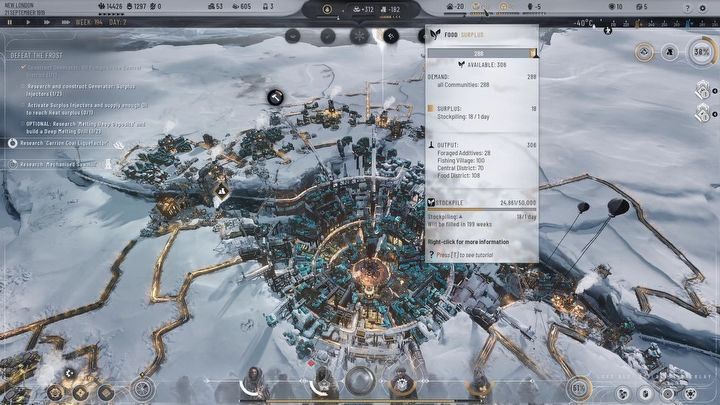Click the round arrow button beside Food tooltip

(391, 36)
